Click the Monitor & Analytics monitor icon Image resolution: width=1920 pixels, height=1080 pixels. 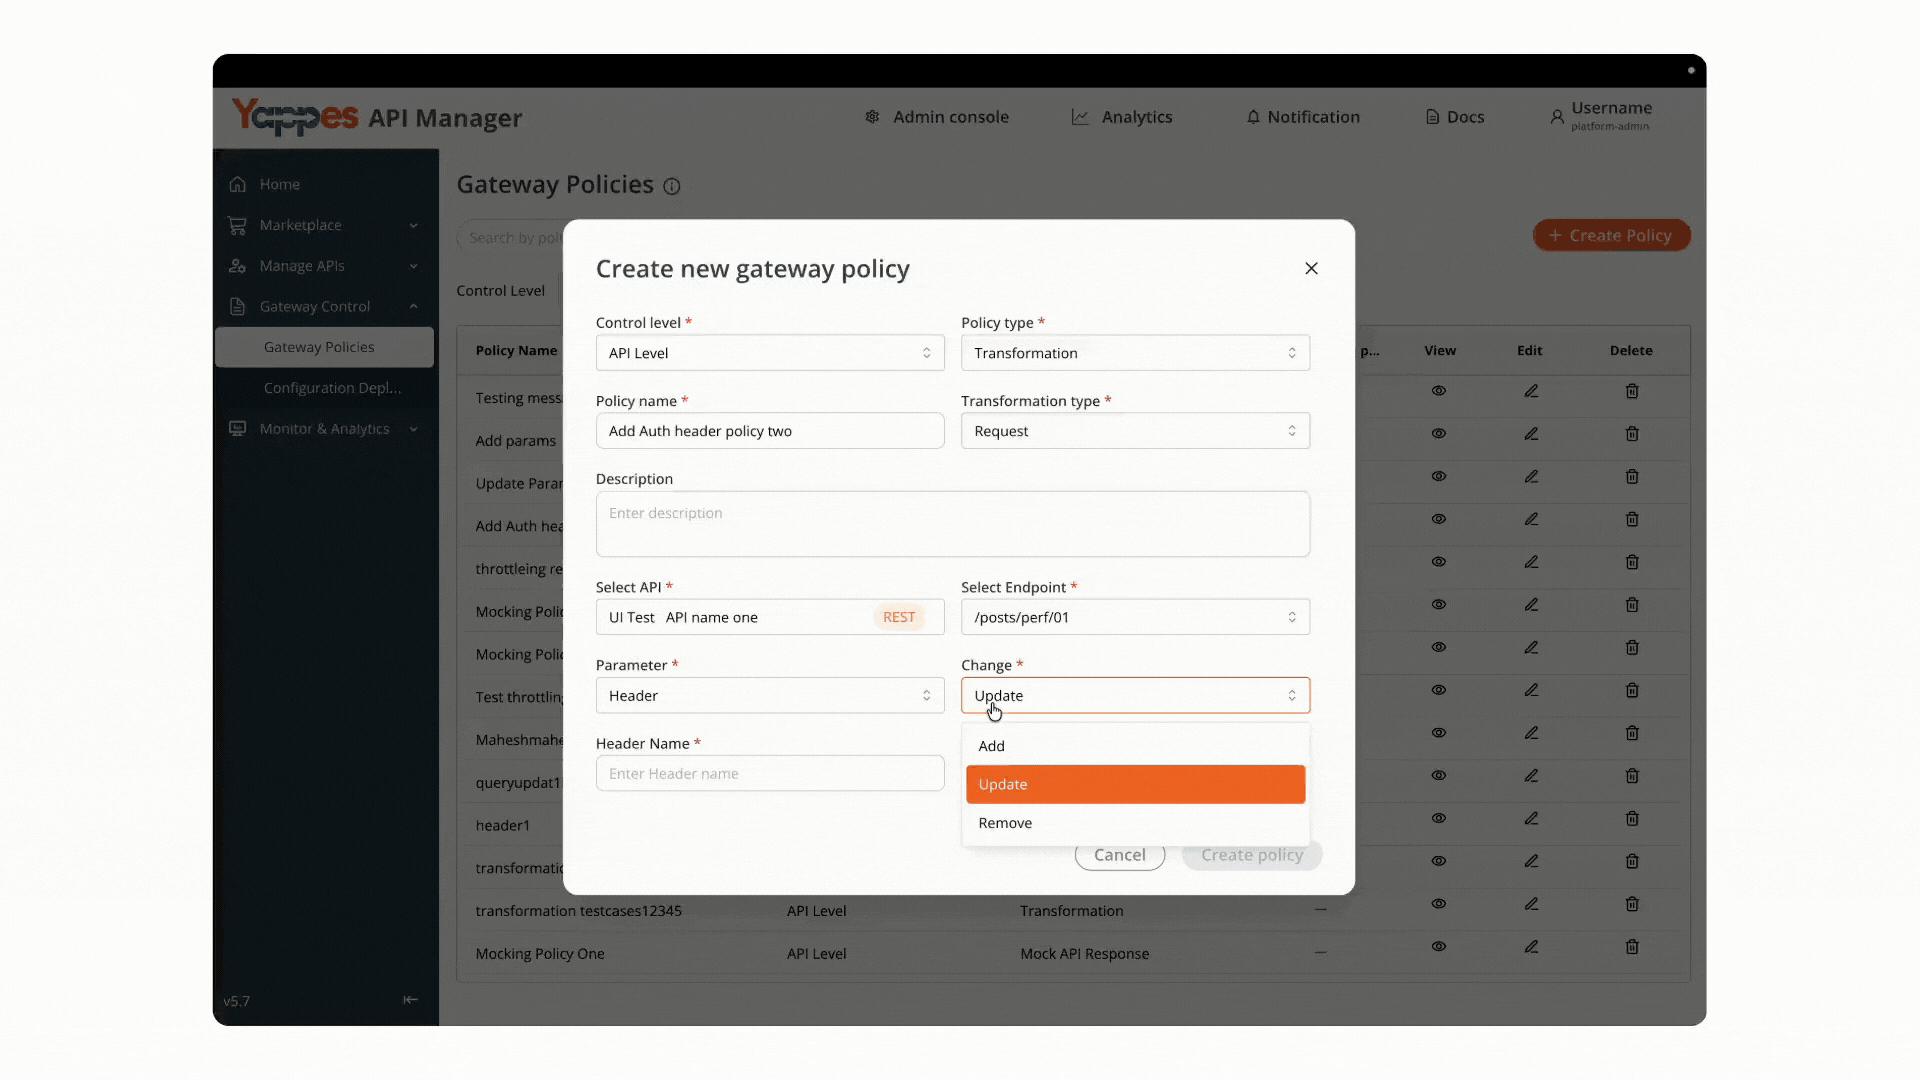237,428
